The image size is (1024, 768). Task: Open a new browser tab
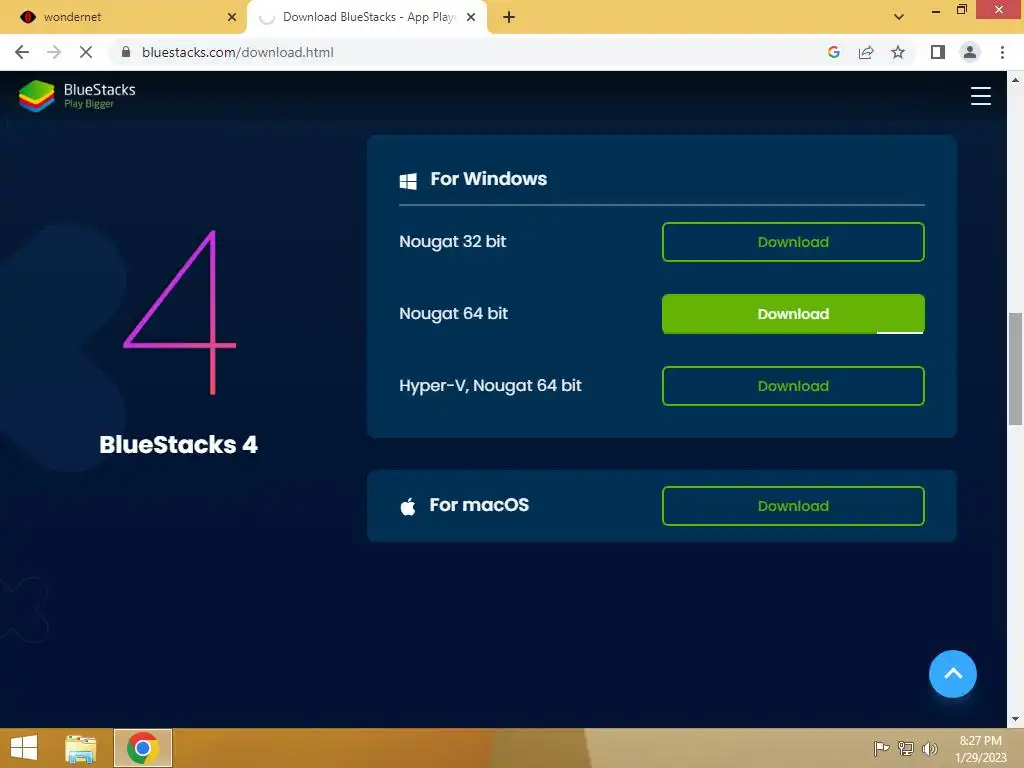tap(509, 17)
